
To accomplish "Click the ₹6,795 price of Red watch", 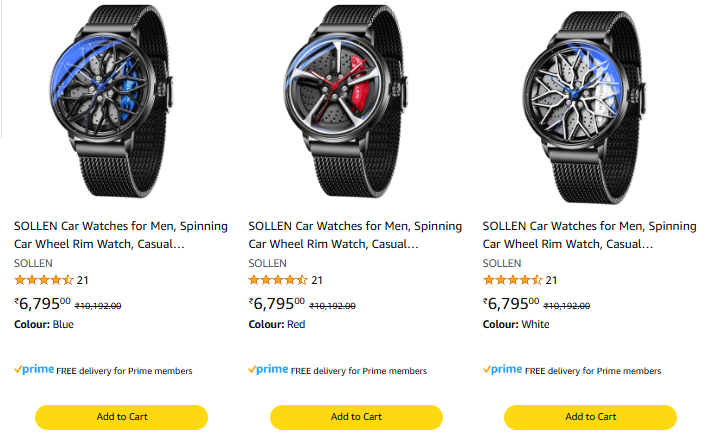I will click(276, 304).
